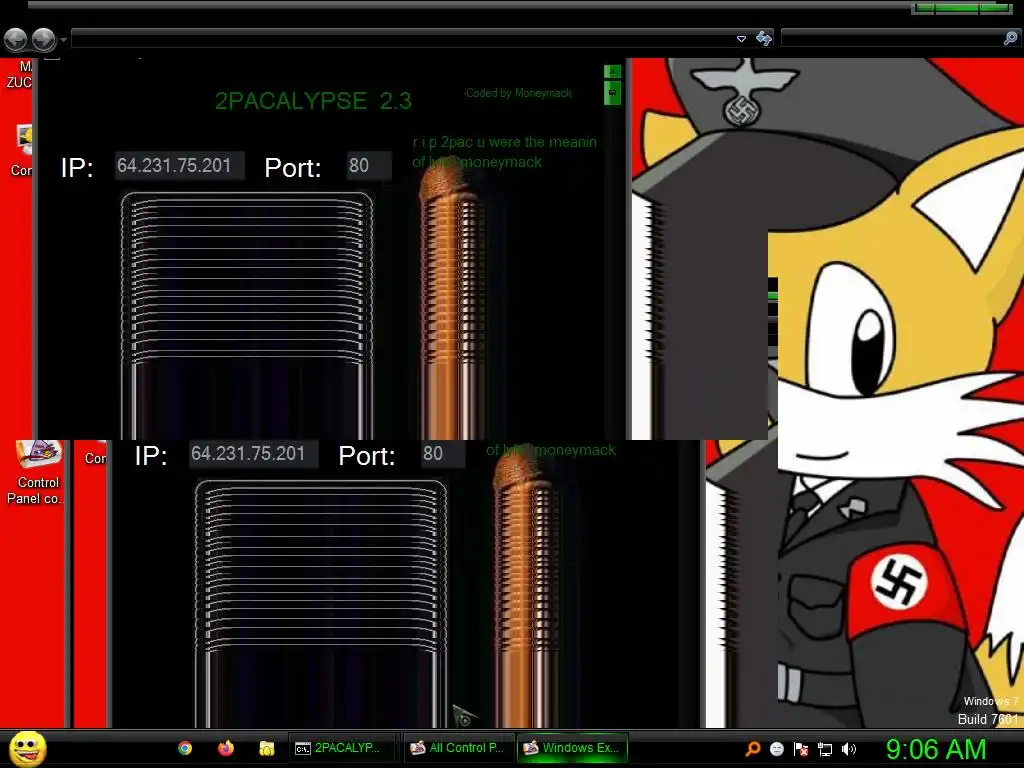1024x768 pixels.
Task: Launch Firefox from the taskbar
Action: click(x=226, y=748)
